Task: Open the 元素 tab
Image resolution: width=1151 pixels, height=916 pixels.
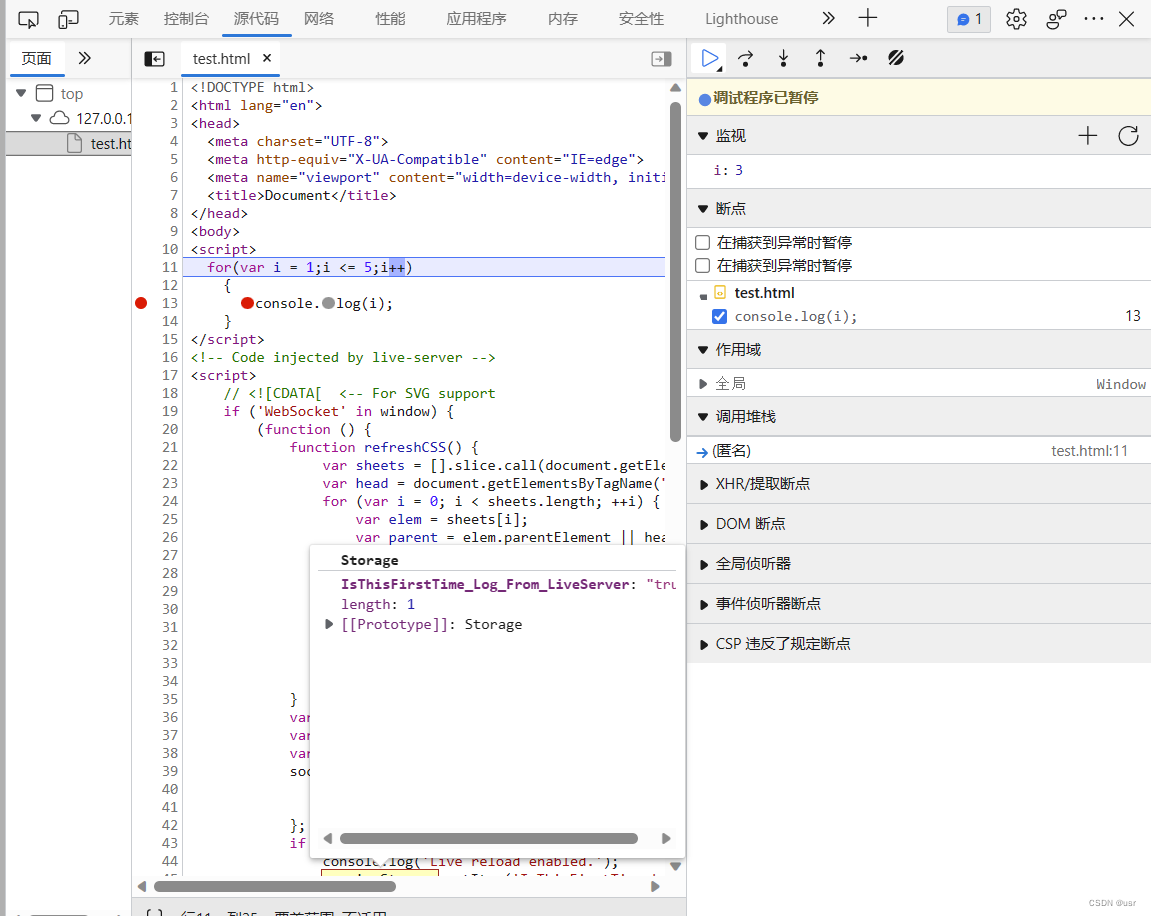Action: click(123, 19)
